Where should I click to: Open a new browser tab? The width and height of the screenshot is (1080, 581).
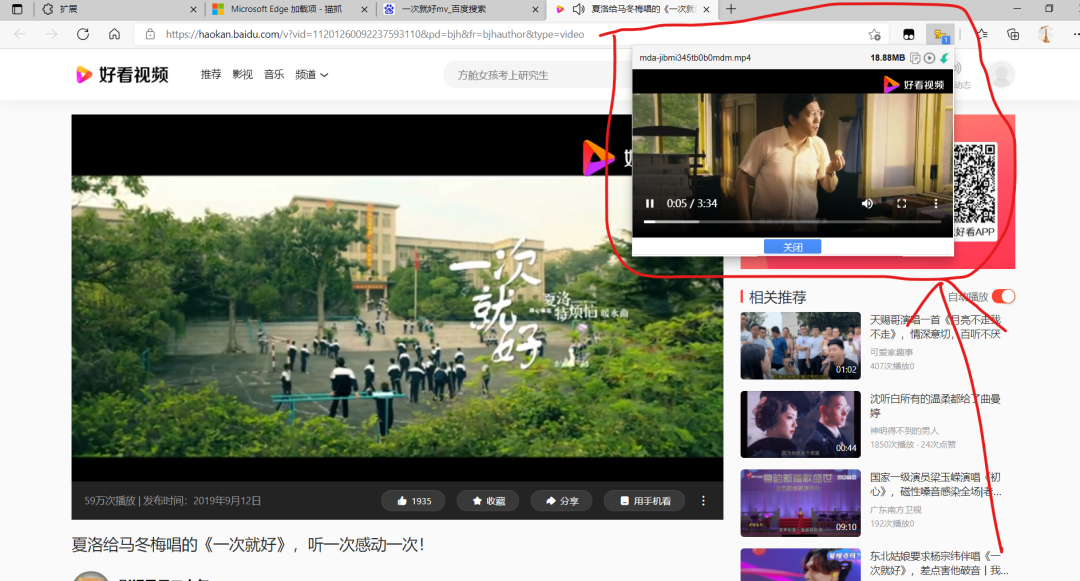coord(731,9)
